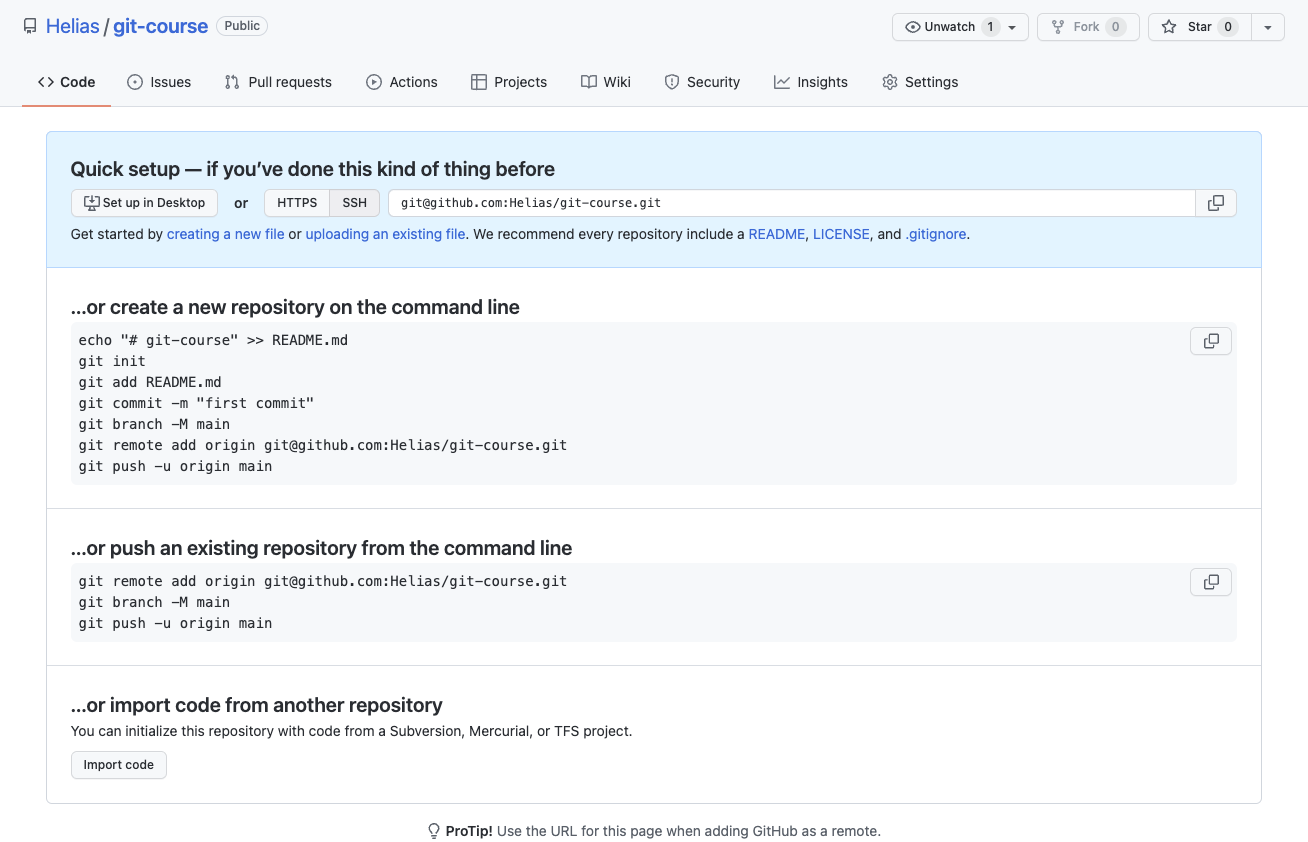Click the echo "# git-course" >> README.md line

[x=213, y=340]
